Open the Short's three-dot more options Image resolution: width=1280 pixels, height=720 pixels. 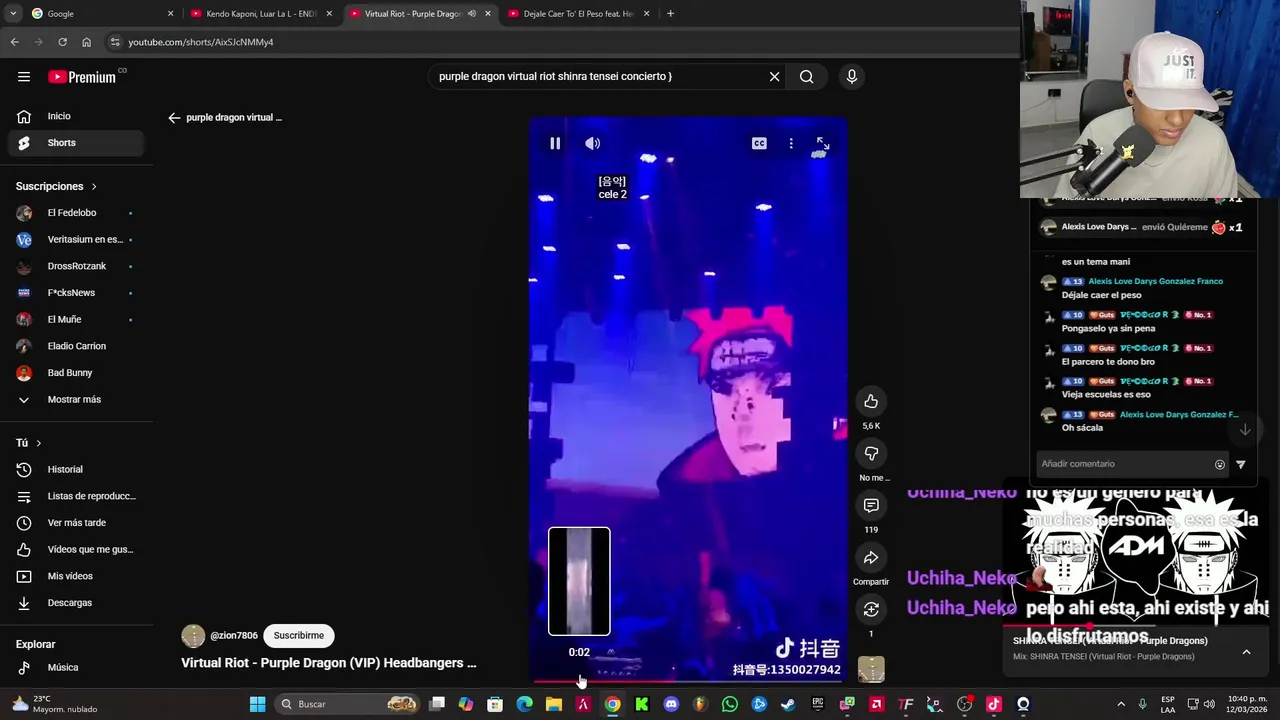791,143
